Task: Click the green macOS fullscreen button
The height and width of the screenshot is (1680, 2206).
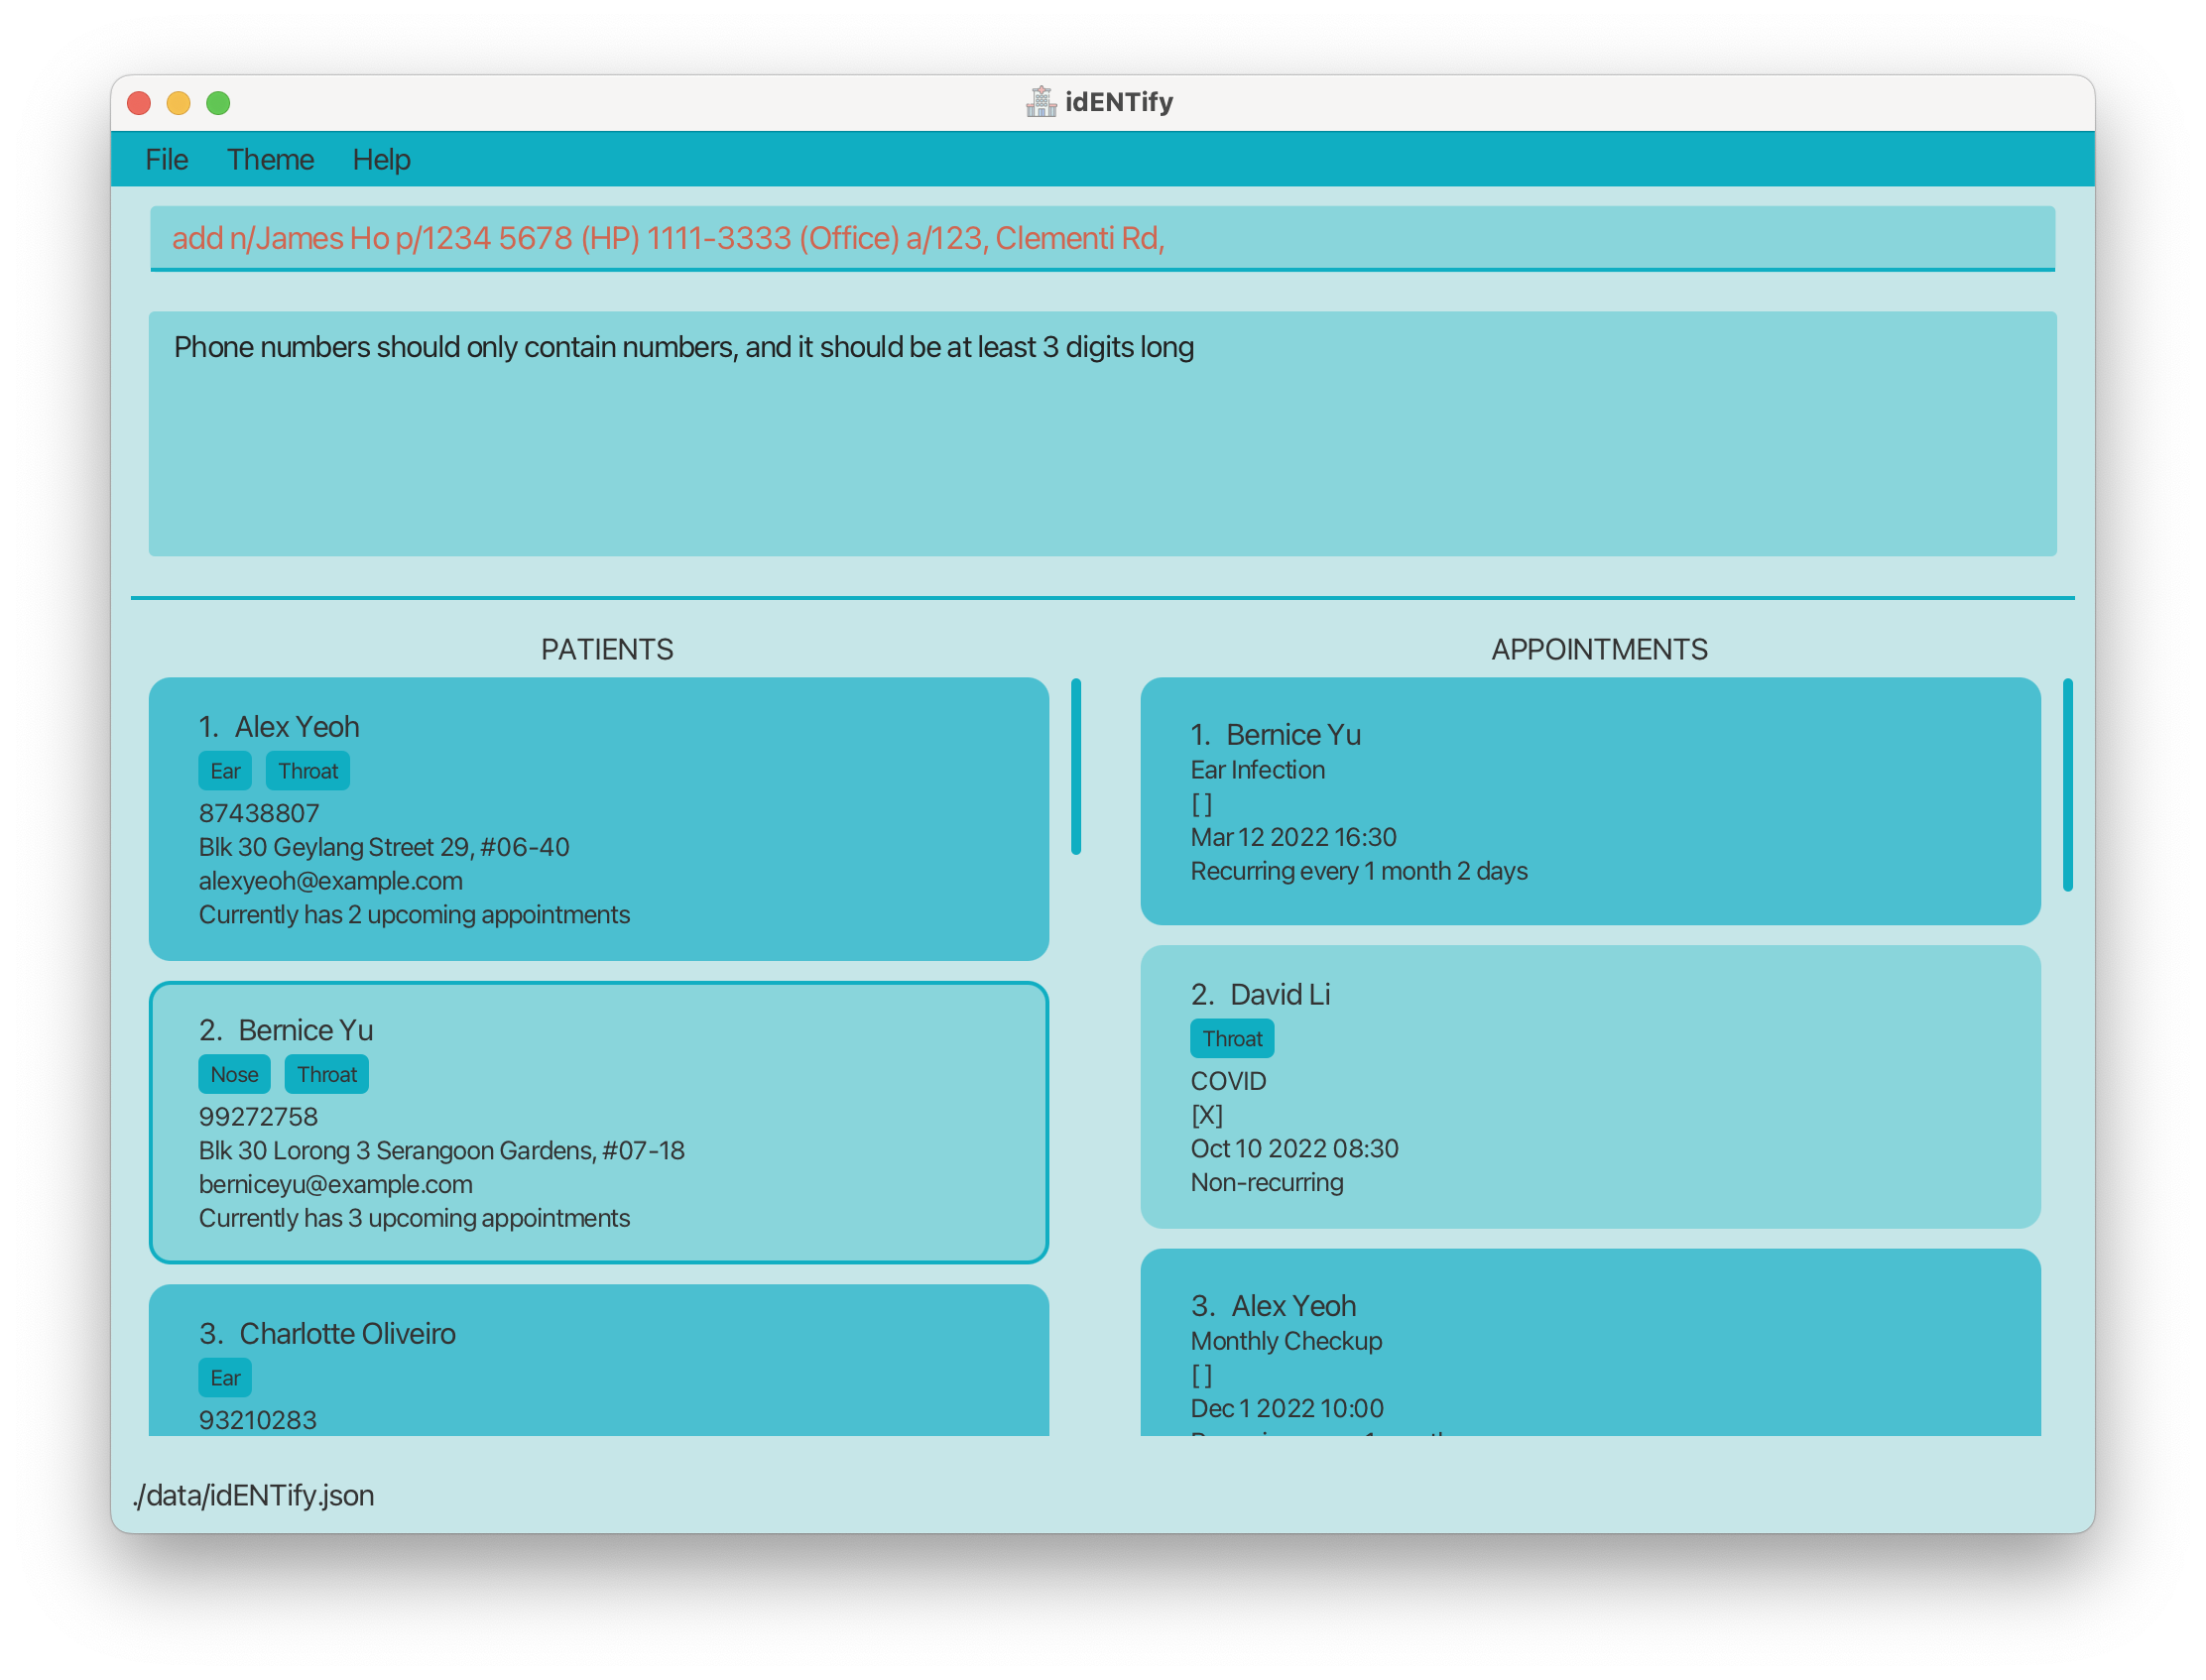Action: (x=218, y=103)
